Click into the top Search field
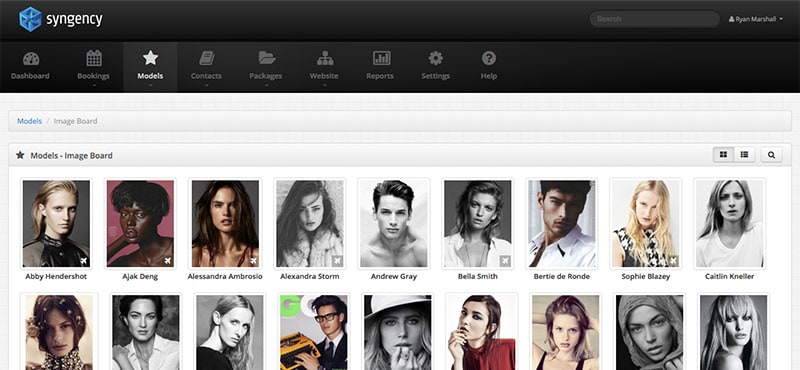The height and width of the screenshot is (370, 800). click(x=655, y=19)
